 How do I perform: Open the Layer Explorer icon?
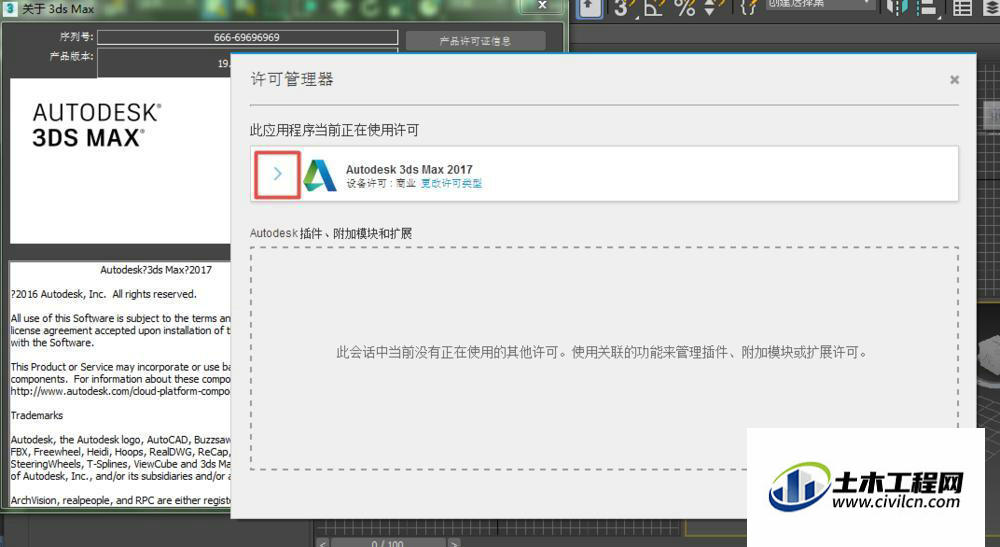[x=992, y=8]
